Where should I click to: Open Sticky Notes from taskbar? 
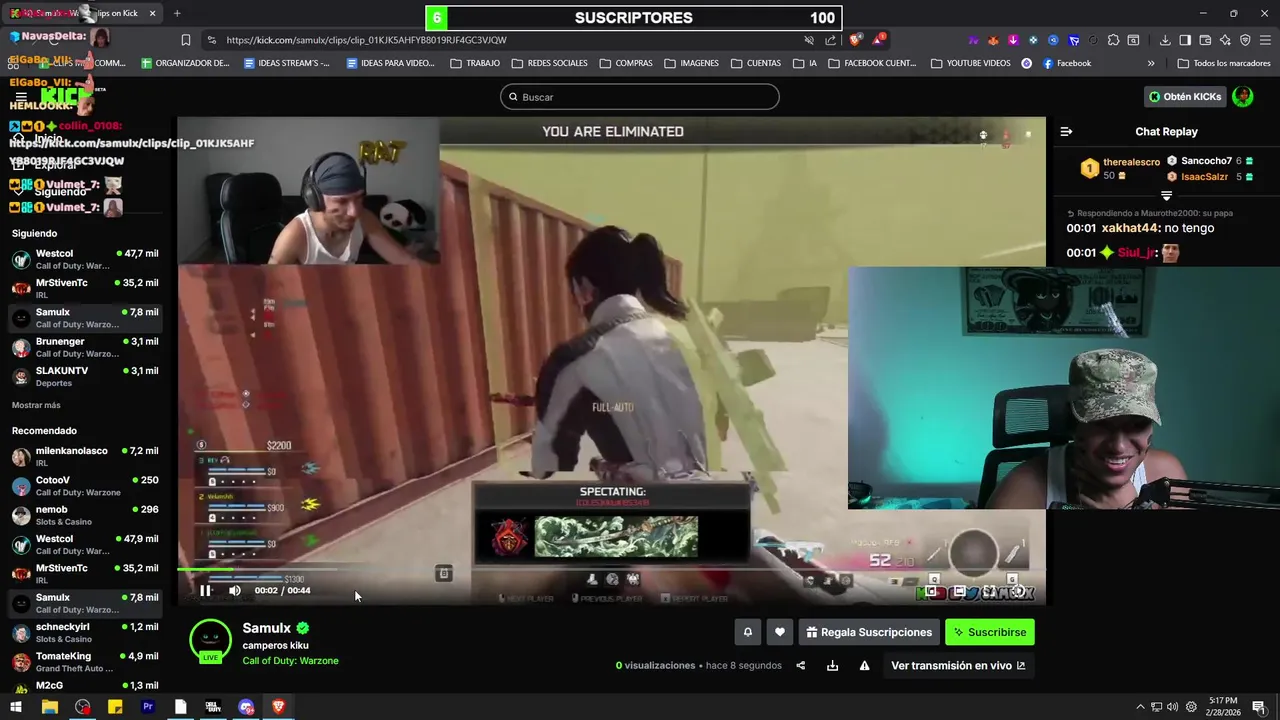tap(115, 707)
